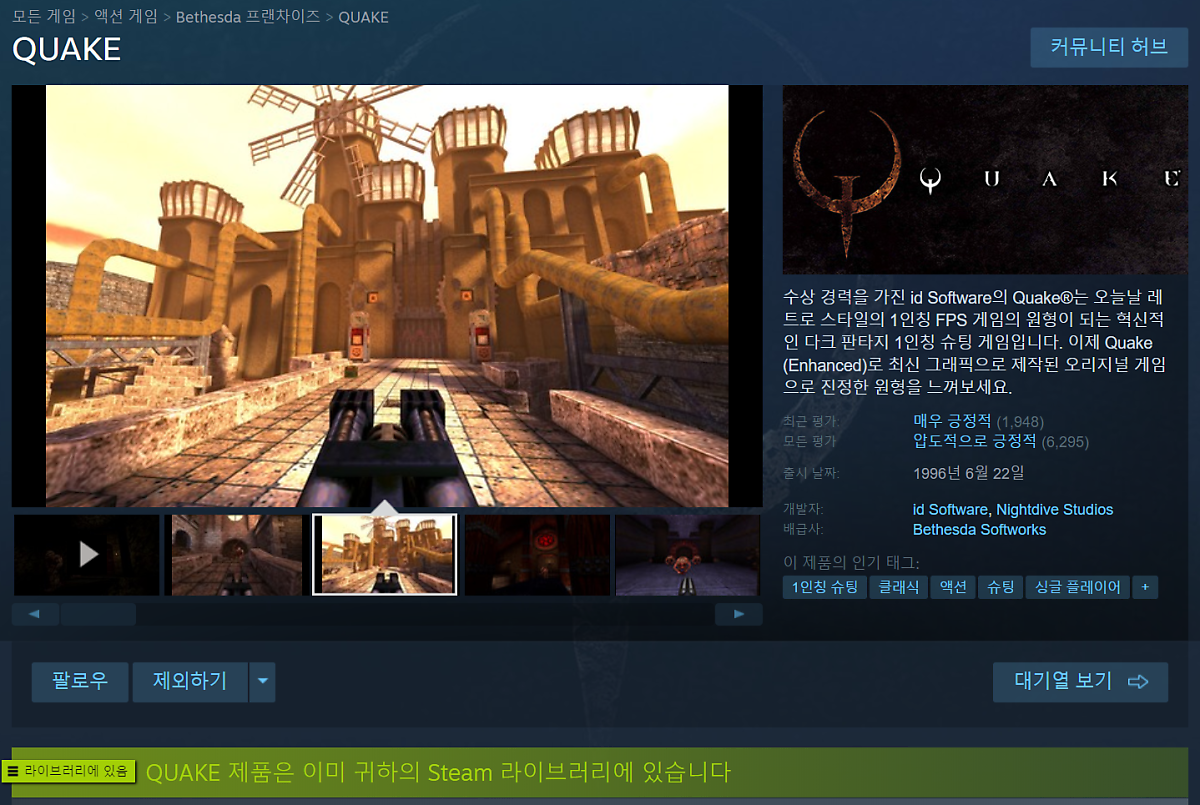The width and height of the screenshot is (1200, 805).
Task: Select the 싱글 플레이어 tag
Action: click(x=1078, y=587)
